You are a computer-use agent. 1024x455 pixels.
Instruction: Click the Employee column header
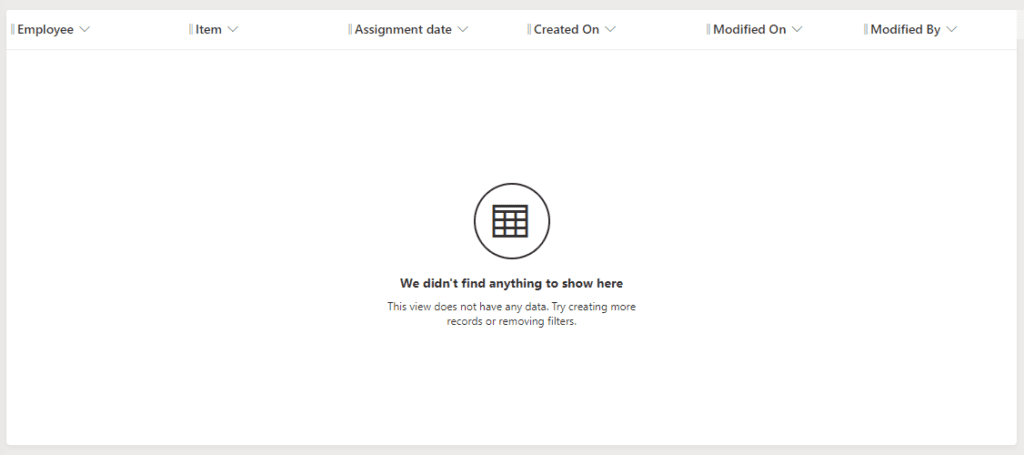click(x=45, y=30)
